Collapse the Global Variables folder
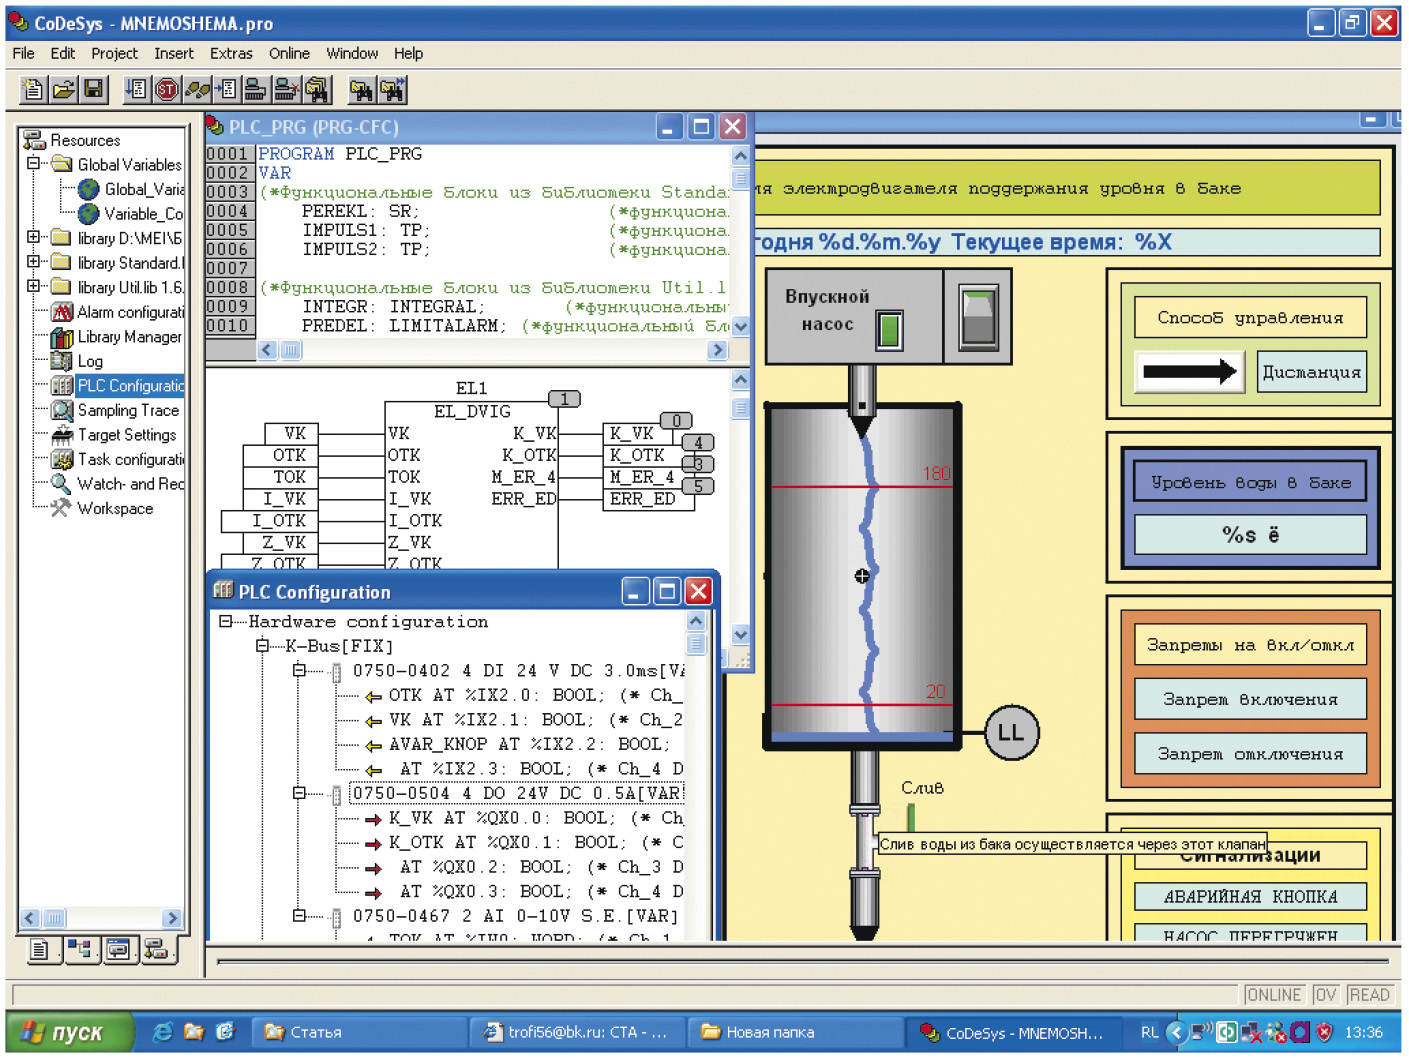1409x1058 pixels. point(33,163)
